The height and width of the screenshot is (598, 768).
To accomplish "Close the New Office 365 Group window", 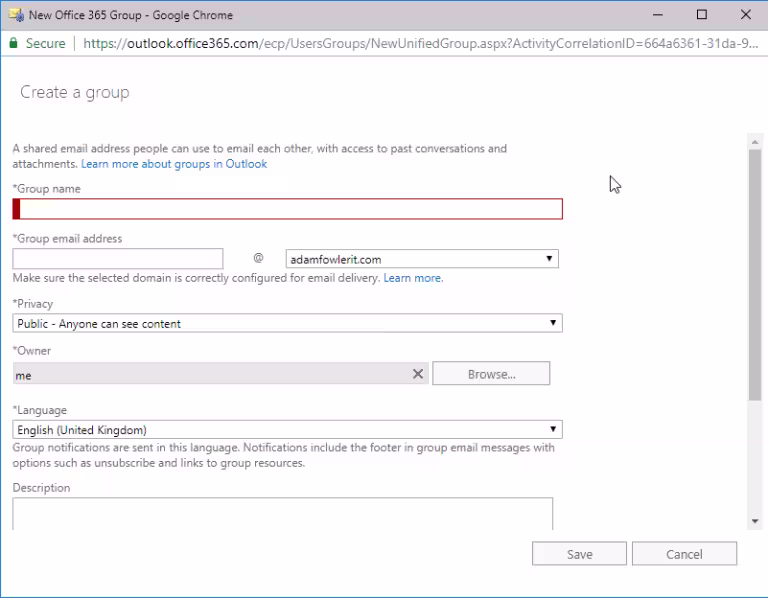I will [x=746, y=14].
